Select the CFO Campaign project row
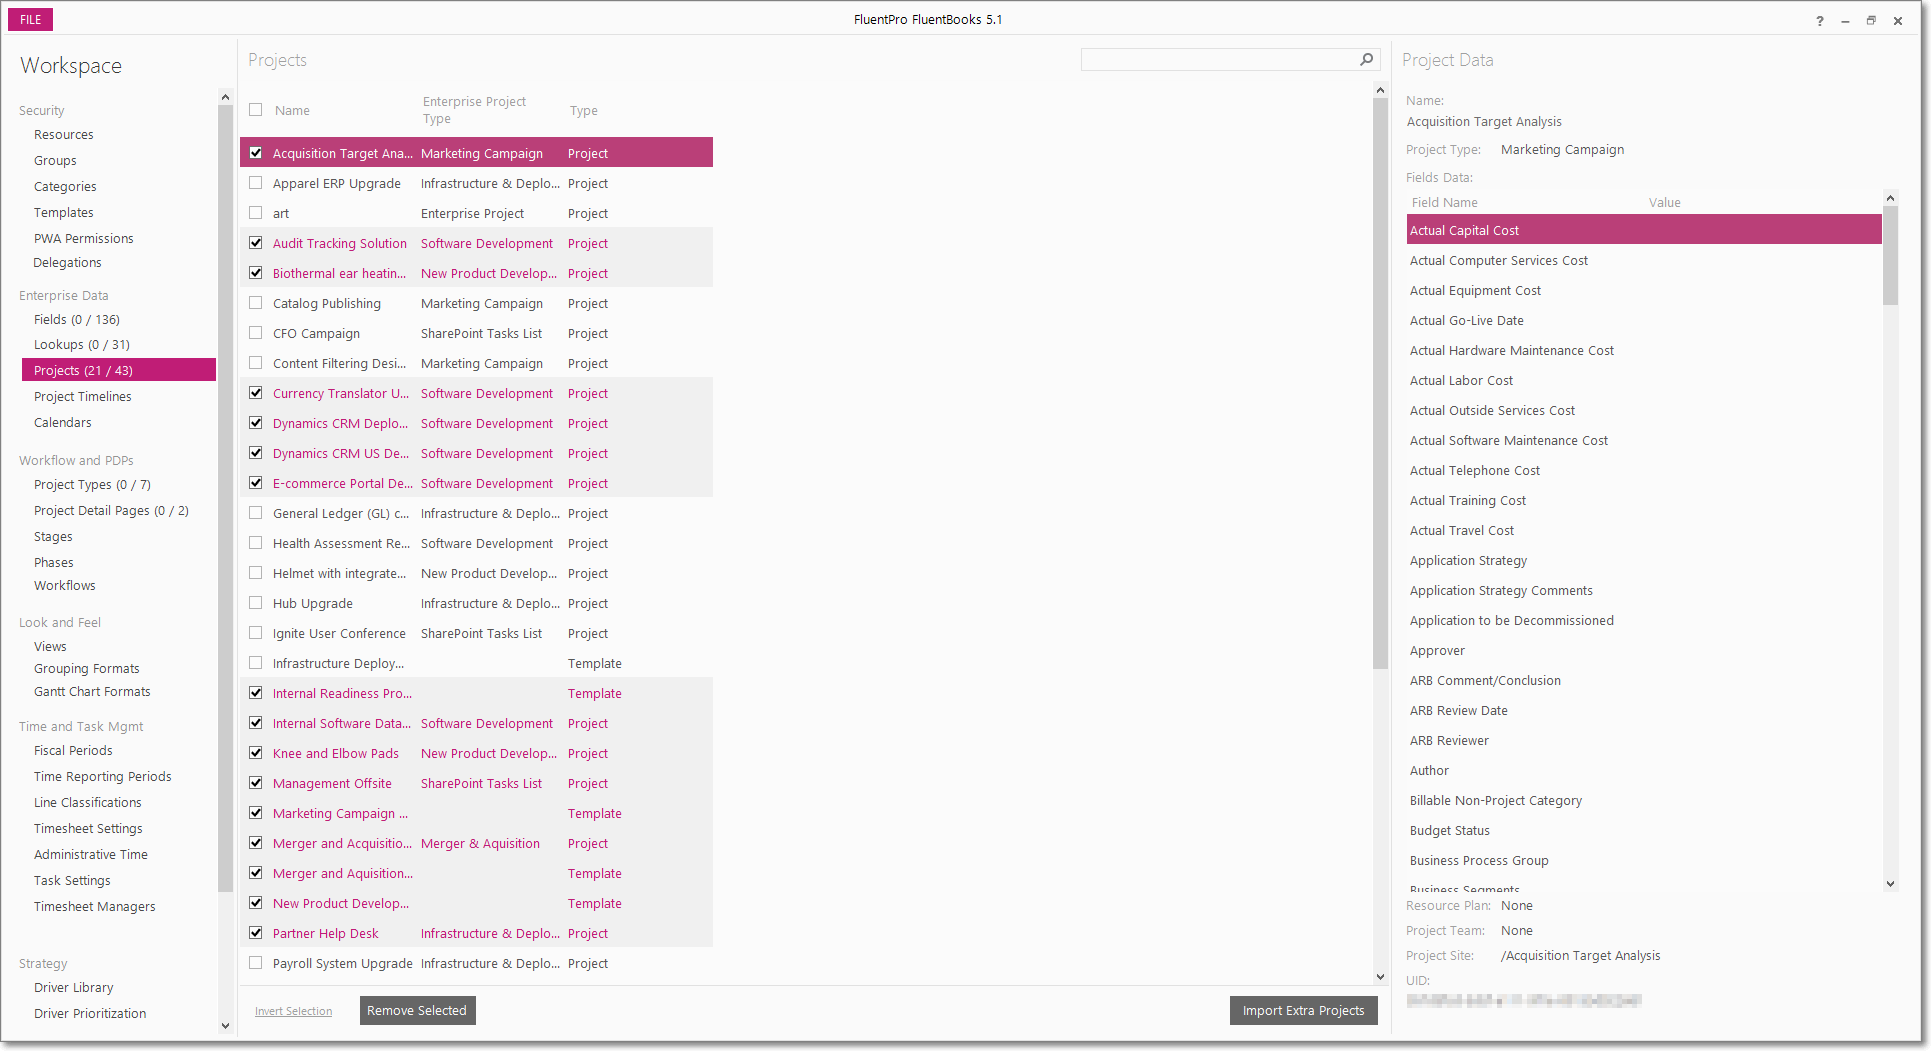Screen dimensions: 1931x1051 coord(476,334)
